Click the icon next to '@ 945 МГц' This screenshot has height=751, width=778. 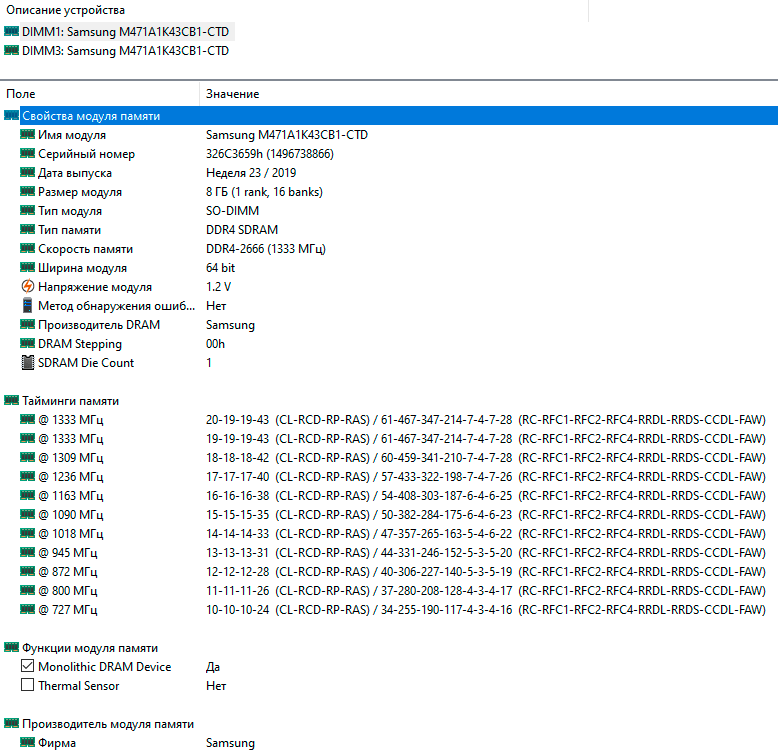27,552
